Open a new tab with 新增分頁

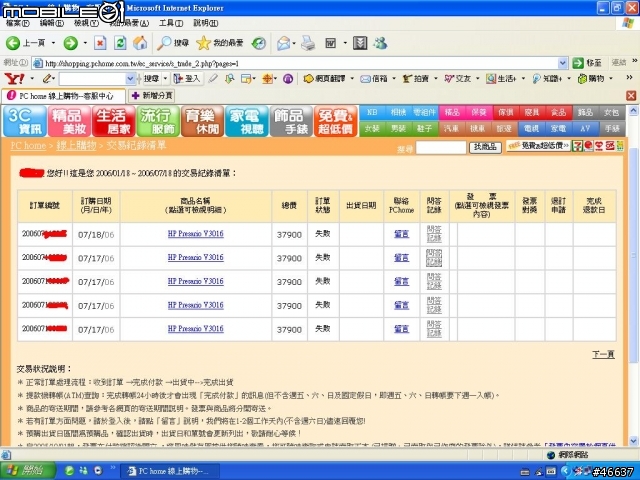coord(151,96)
